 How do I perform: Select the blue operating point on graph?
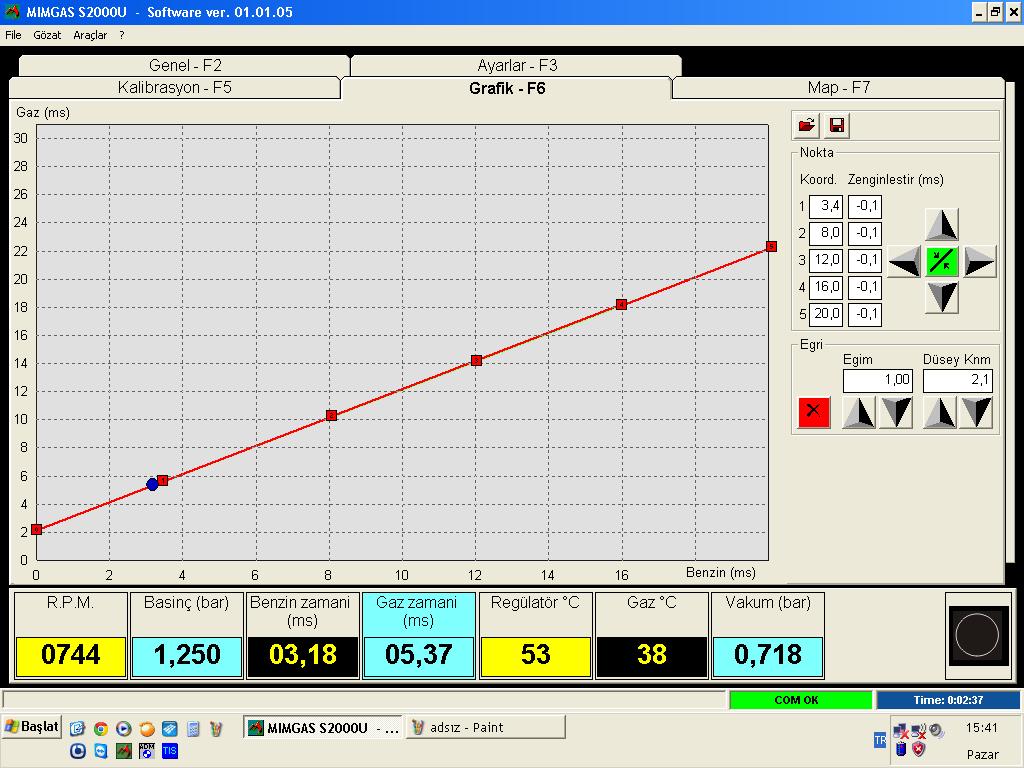pyautogui.click(x=152, y=484)
